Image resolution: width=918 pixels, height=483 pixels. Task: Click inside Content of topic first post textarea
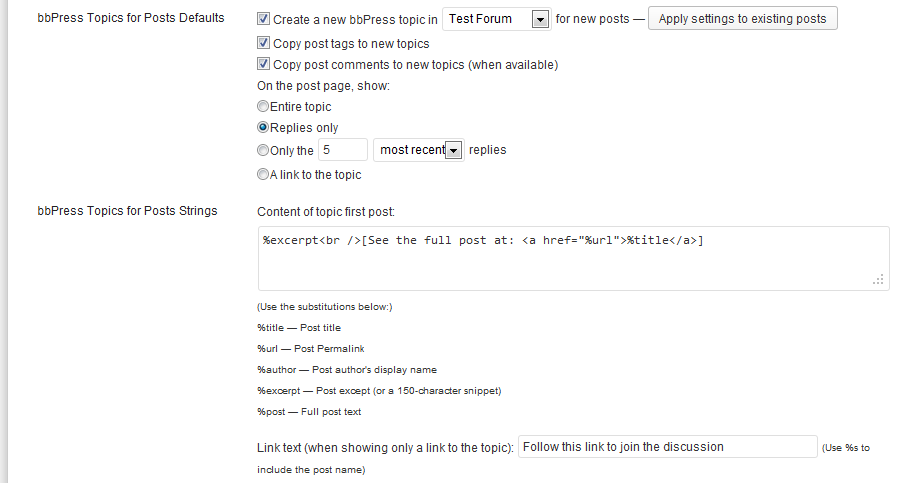coord(574,258)
